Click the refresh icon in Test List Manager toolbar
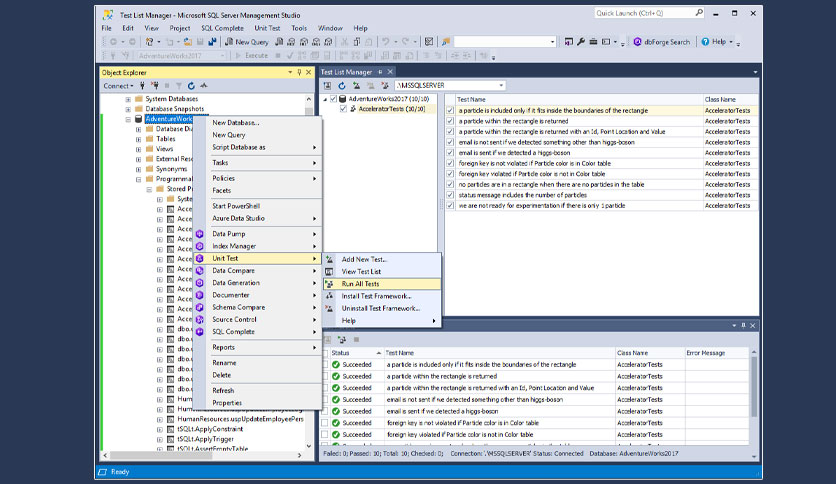836x484 pixels. [x=342, y=85]
